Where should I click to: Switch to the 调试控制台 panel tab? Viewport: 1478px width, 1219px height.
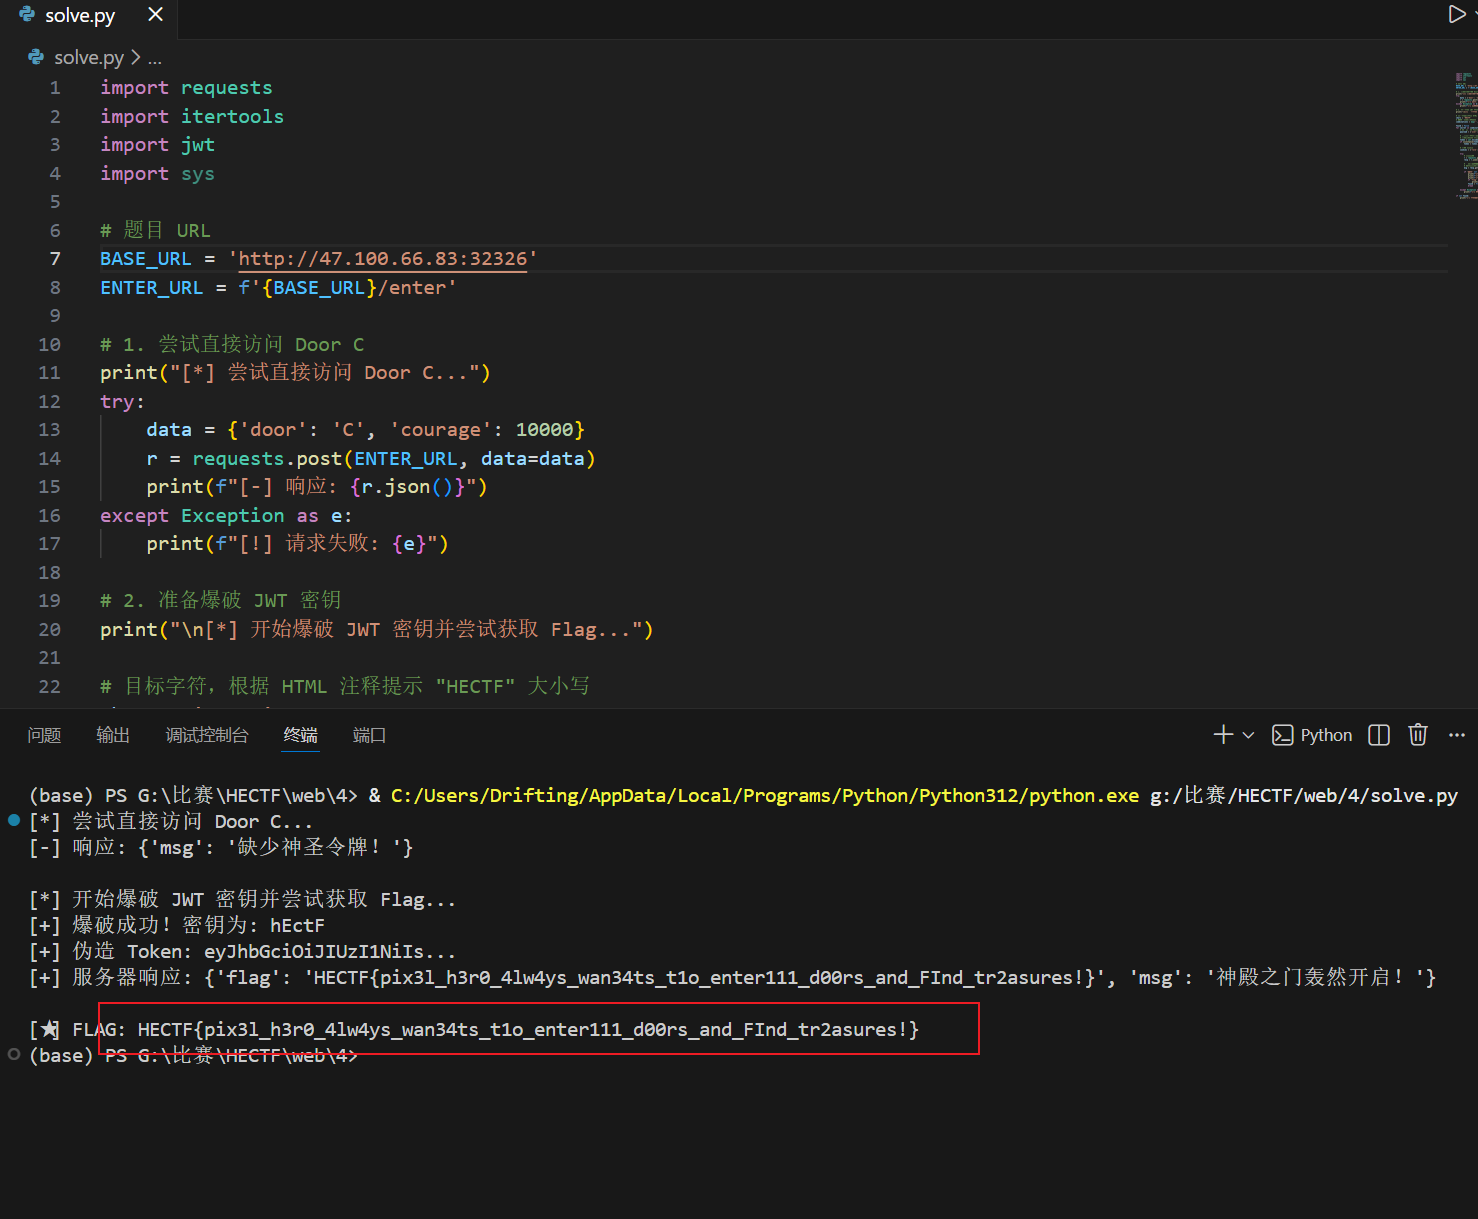point(207,735)
